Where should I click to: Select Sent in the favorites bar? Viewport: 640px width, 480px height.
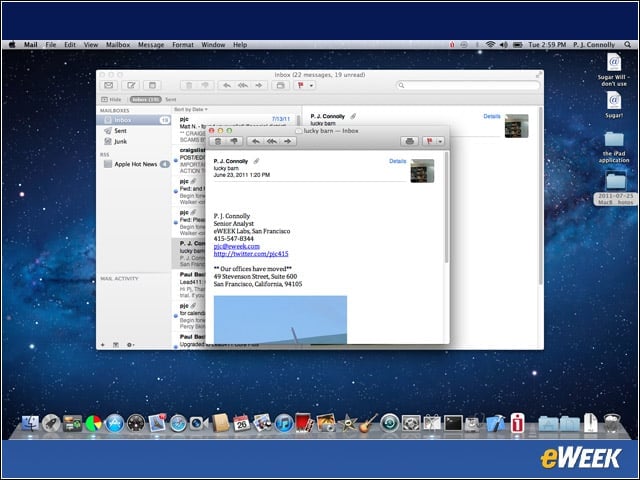[x=171, y=99]
